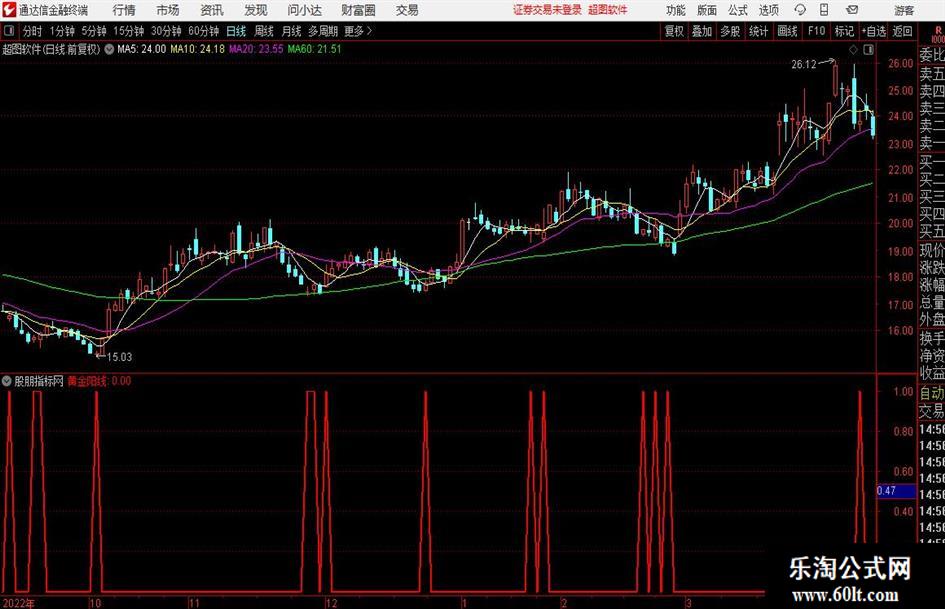Open the 财富圈 menu
The image size is (945, 609).
coord(358,10)
